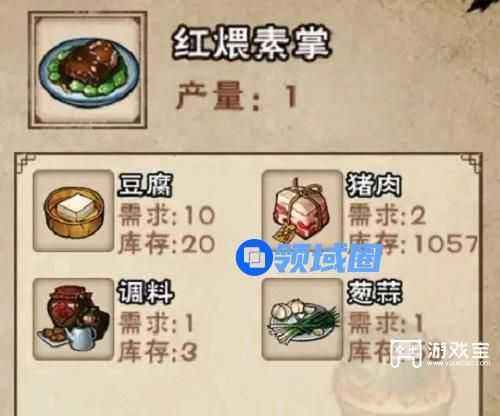Select the seasoning jar icon
Image resolution: width=500 pixels, height=416 pixels.
[x=74, y=319]
